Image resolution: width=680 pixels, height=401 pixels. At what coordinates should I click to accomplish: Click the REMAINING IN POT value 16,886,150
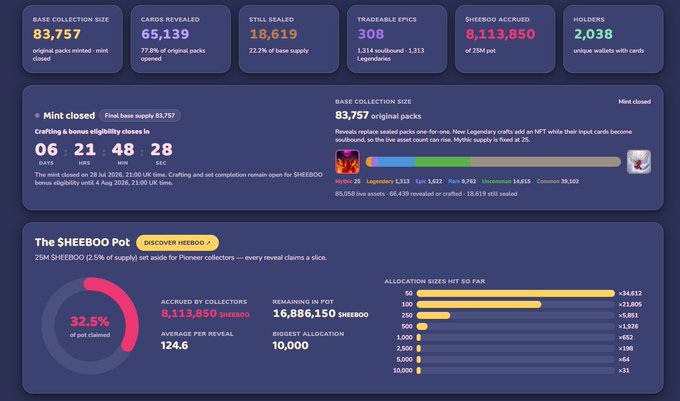(x=304, y=313)
